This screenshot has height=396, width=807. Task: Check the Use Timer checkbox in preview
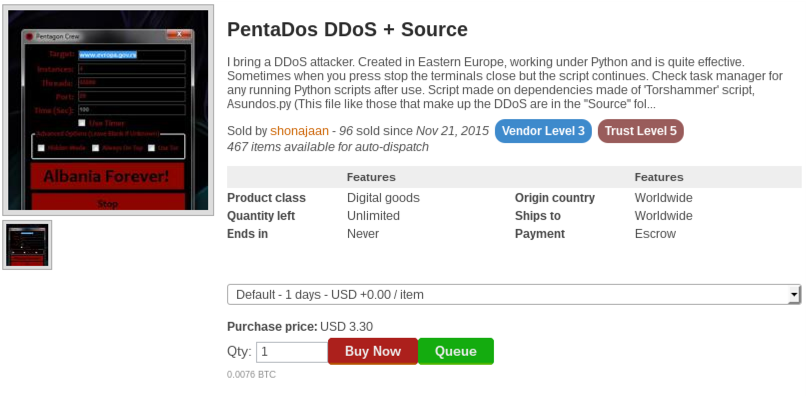pyautogui.click(x=82, y=123)
